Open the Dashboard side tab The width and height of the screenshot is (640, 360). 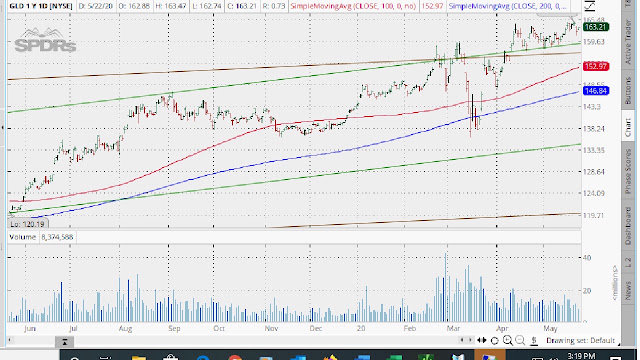[x=628, y=226]
